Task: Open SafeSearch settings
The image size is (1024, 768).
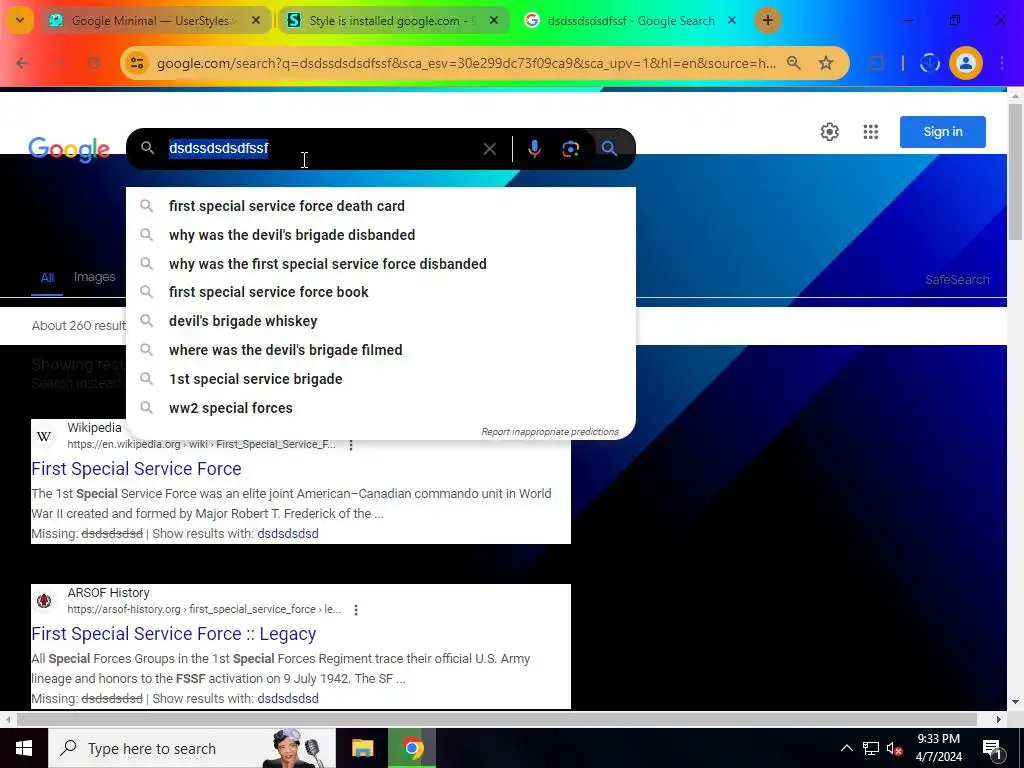Action: 957,280
